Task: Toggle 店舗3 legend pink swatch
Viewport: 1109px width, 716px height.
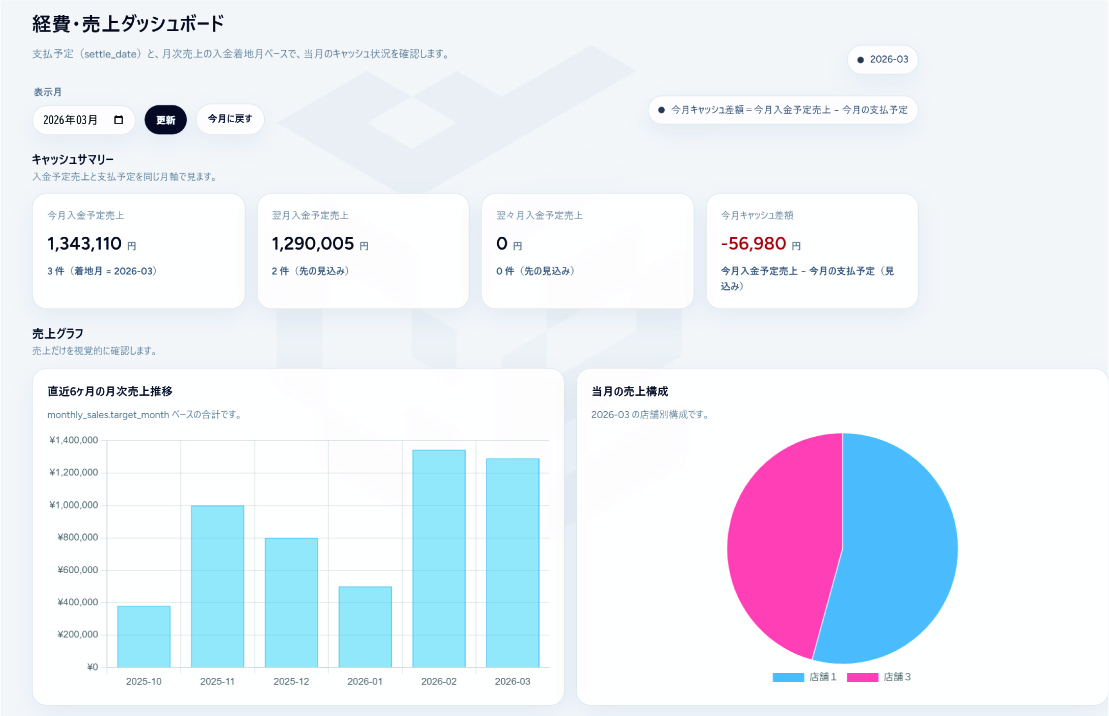Action: point(862,678)
